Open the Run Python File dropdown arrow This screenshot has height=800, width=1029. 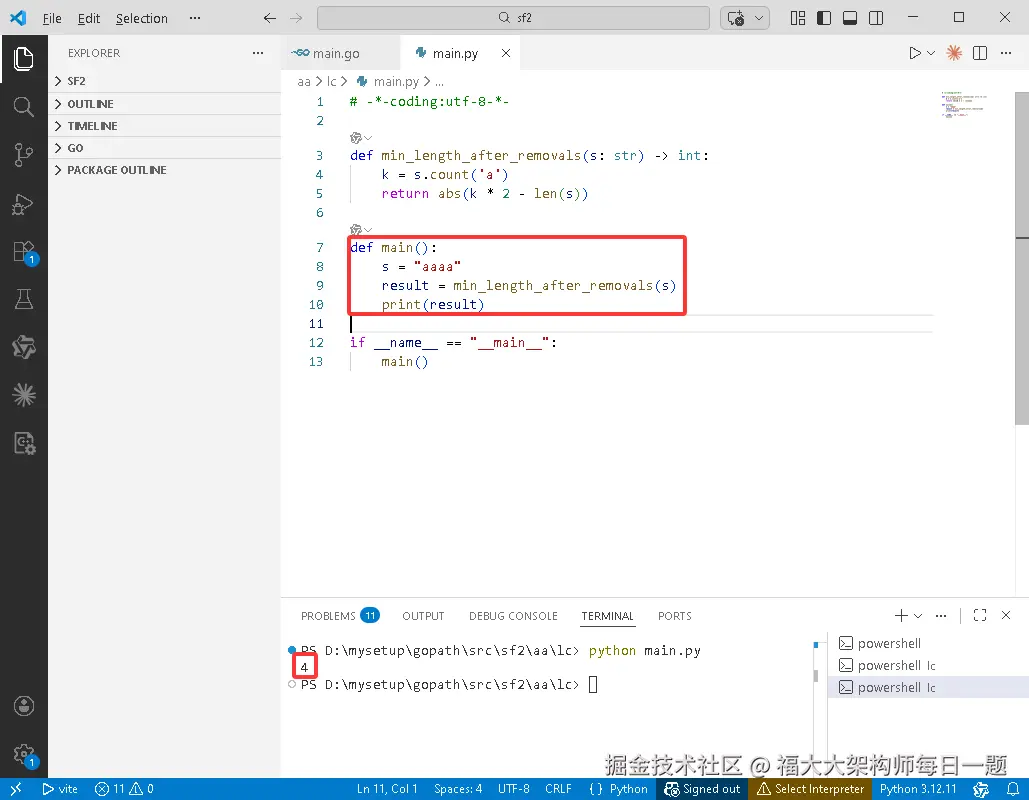pos(931,53)
